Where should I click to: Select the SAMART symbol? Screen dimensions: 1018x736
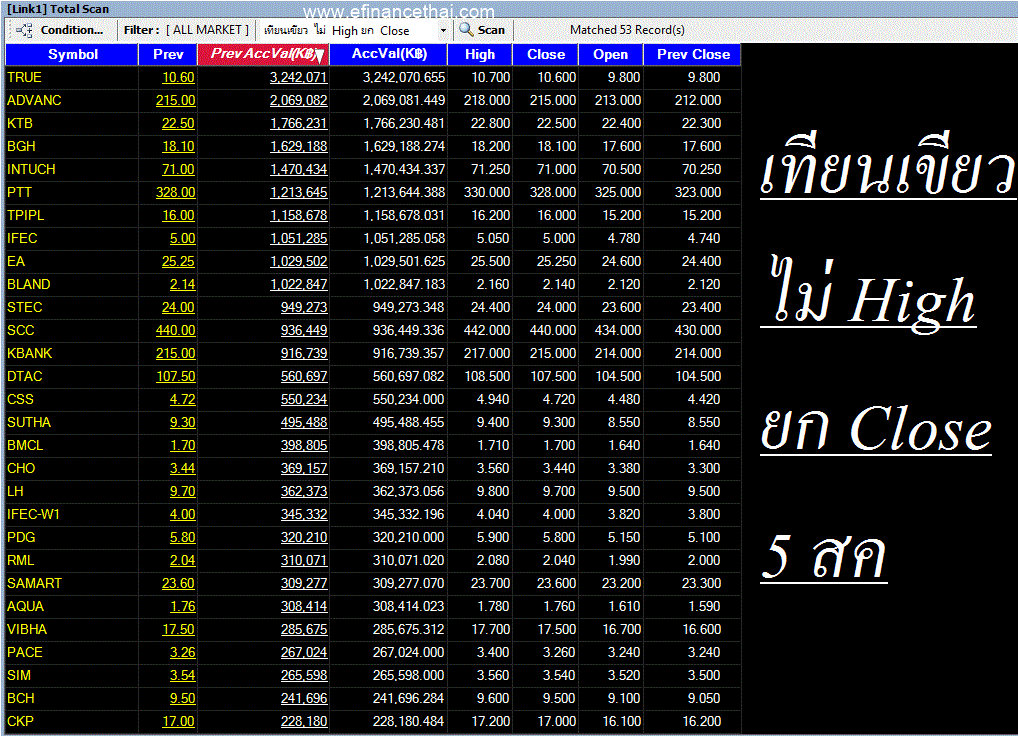tap(34, 583)
